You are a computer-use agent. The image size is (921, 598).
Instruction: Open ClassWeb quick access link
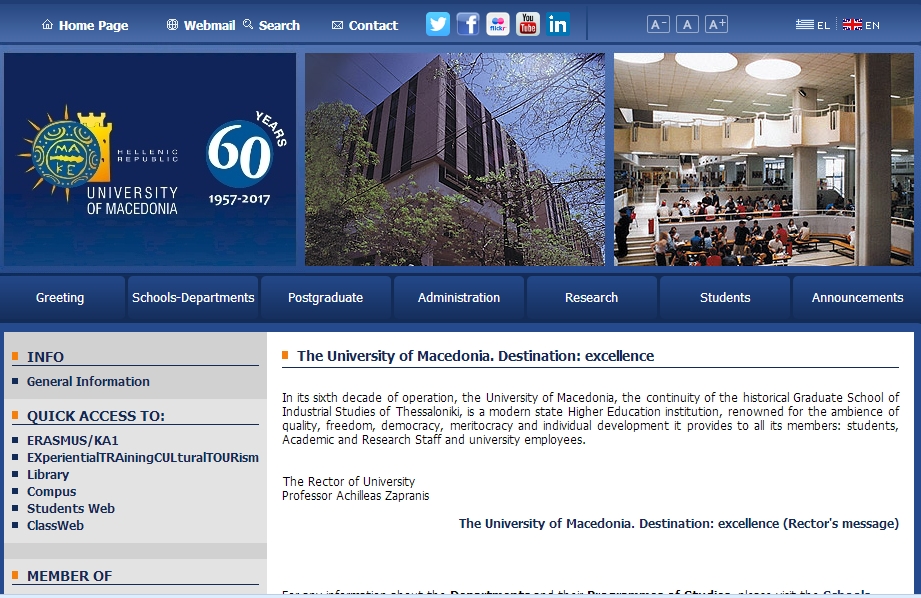tap(55, 526)
